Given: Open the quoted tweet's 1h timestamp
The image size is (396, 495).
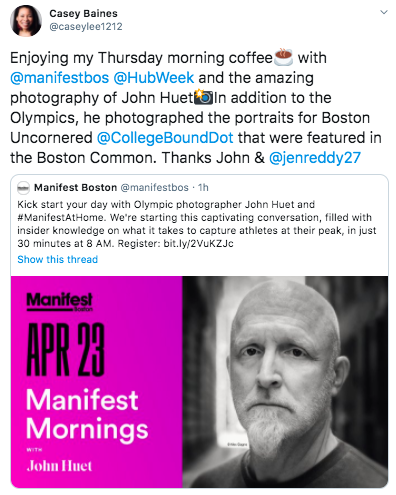Looking at the screenshot, I should coord(203,187).
